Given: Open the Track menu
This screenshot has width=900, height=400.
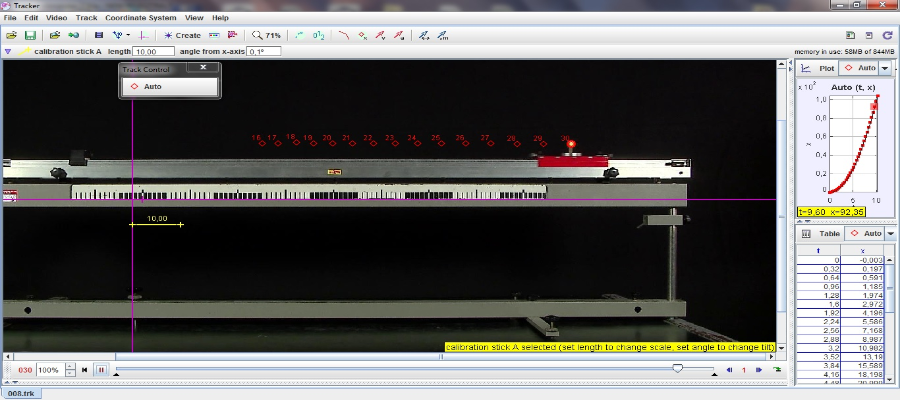Looking at the screenshot, I should (x=87, y=18).
